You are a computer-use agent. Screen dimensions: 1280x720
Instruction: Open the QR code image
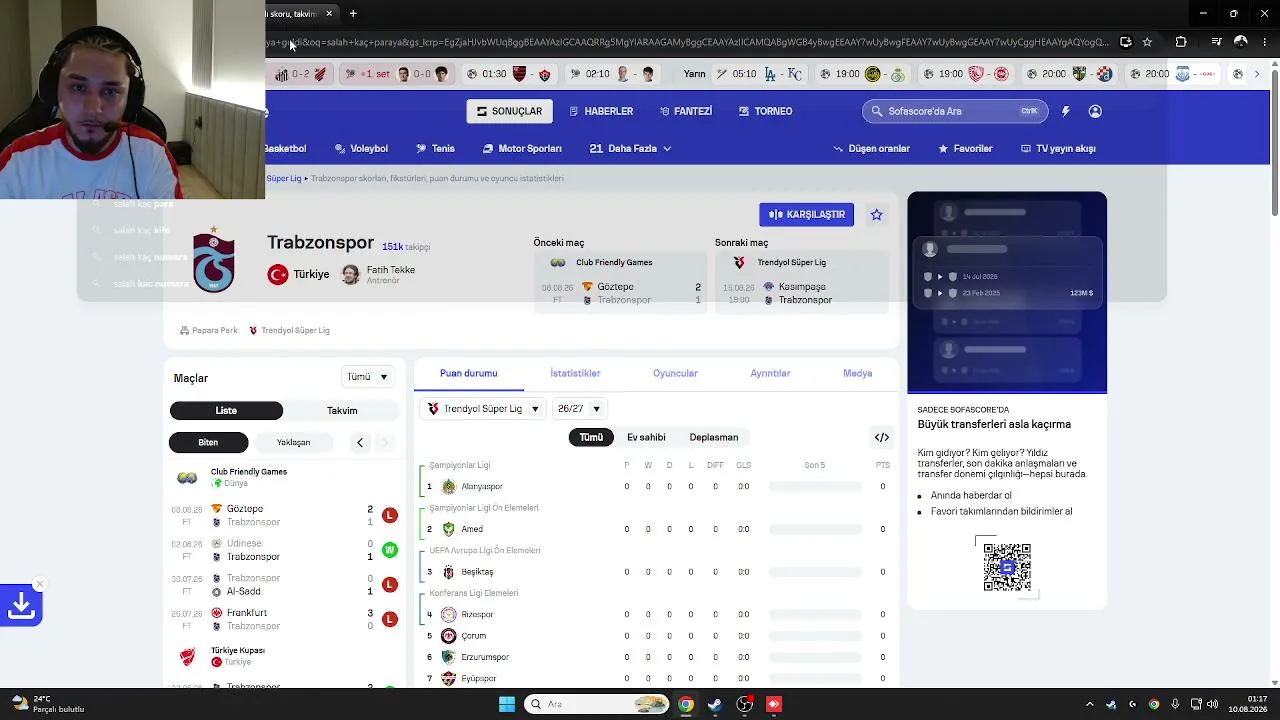point(1007,567)
